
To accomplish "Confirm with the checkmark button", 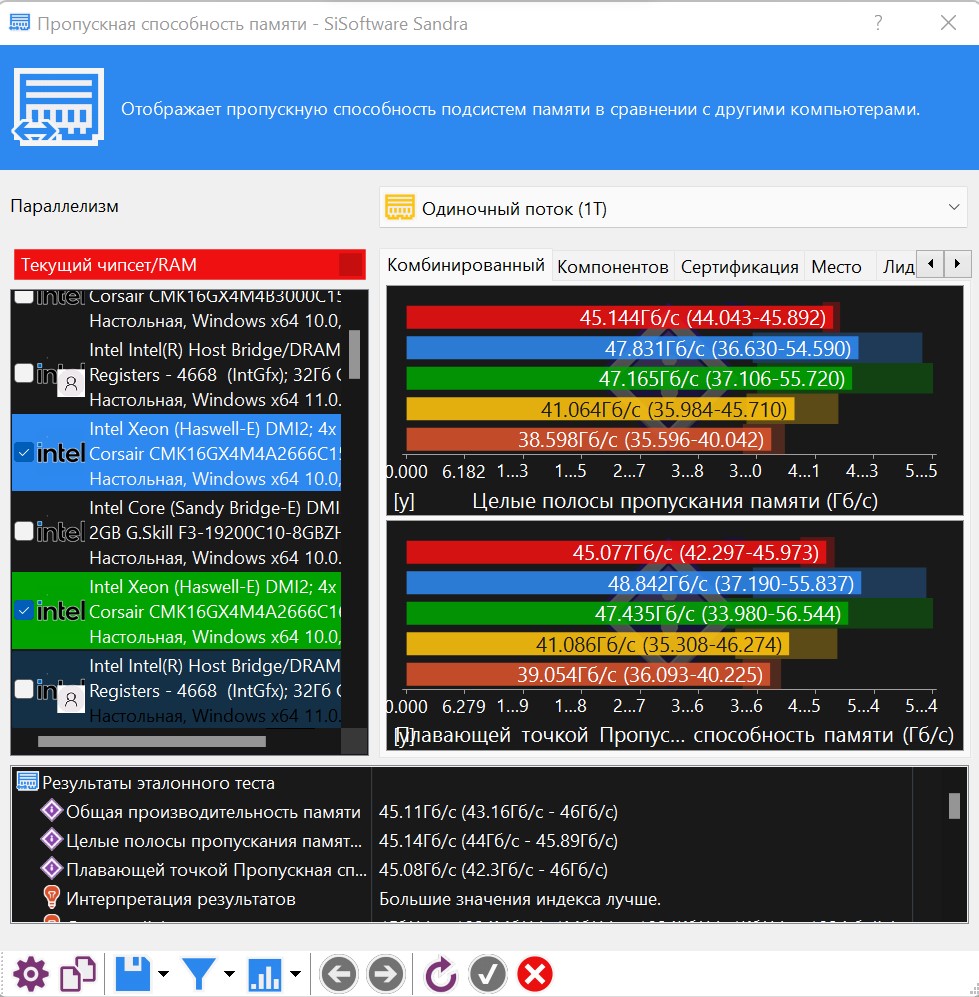I will (488, 974).
